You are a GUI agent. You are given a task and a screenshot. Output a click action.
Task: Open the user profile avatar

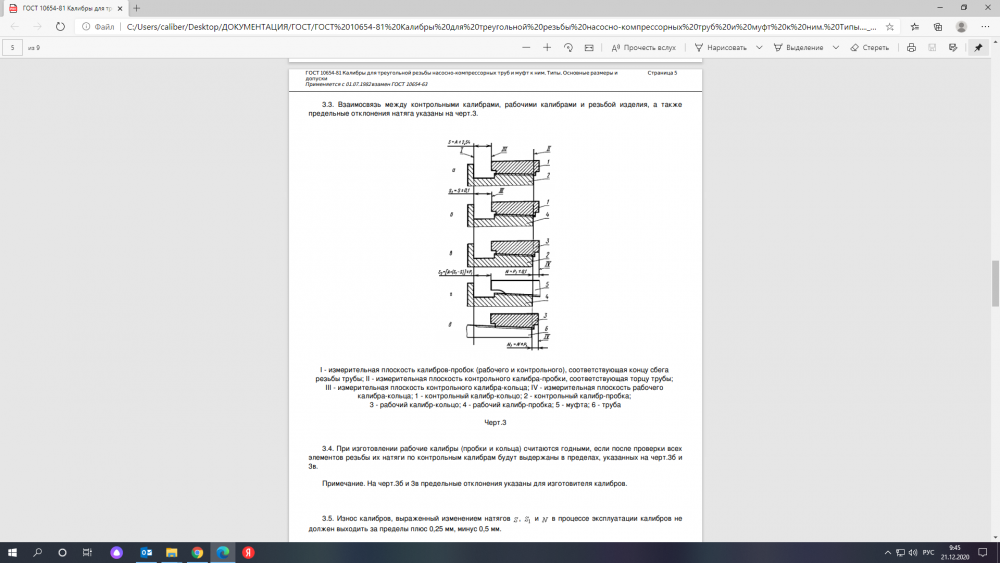coord(961,27)
